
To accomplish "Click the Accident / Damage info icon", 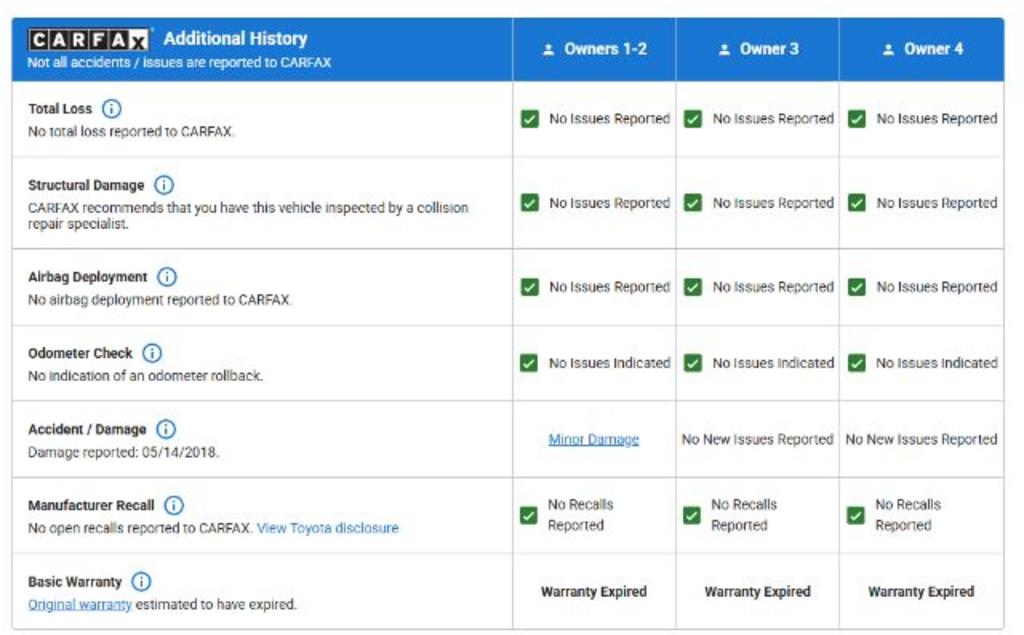I will (x=166, y=429).
